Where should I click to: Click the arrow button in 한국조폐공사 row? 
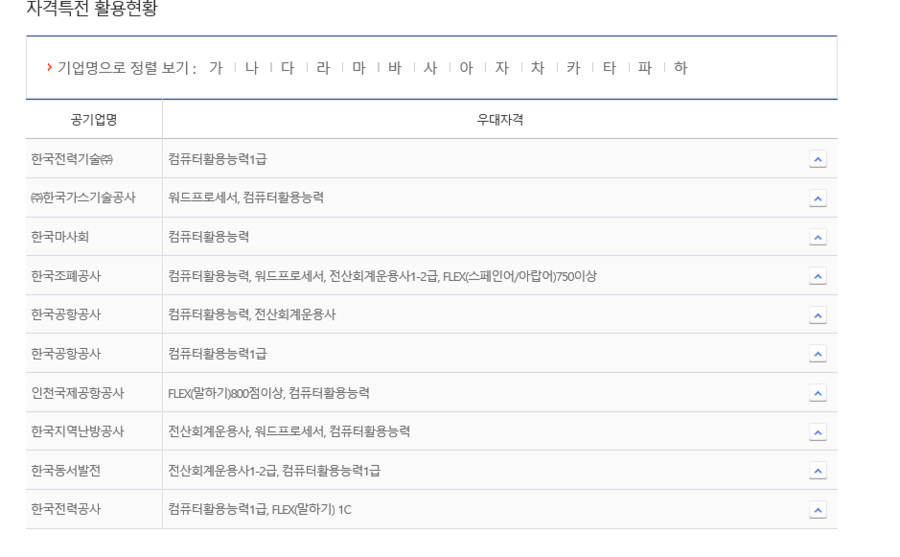[x=817, y=276]
